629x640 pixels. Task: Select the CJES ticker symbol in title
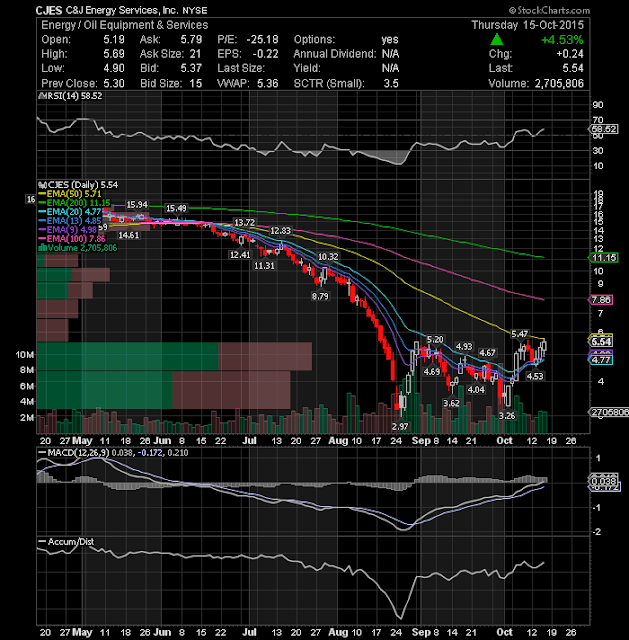(49, 11)
